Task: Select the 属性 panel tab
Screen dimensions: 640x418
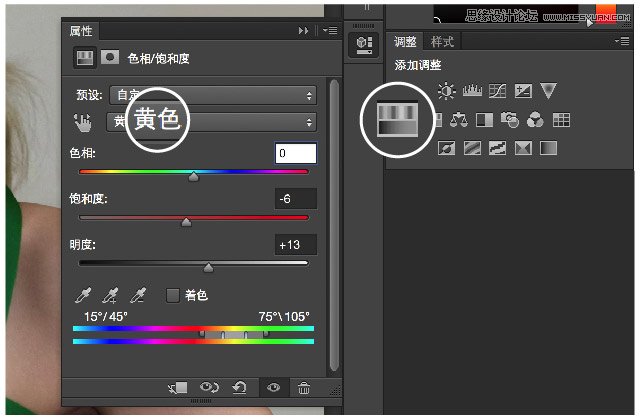Action: click(x=81, y=31)
